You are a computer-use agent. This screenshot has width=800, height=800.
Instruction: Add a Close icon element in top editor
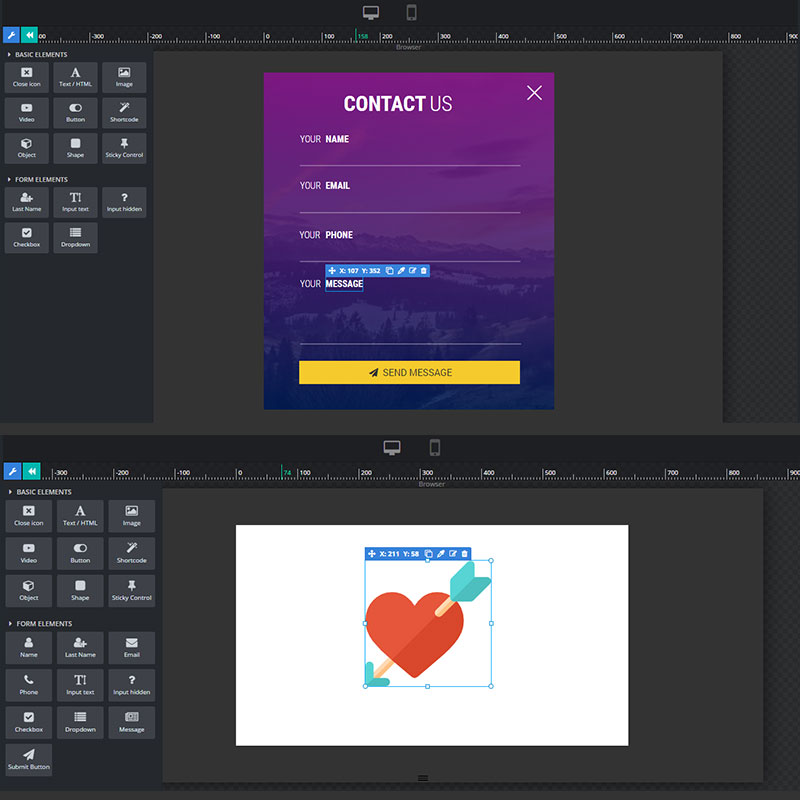coord(27,78)
